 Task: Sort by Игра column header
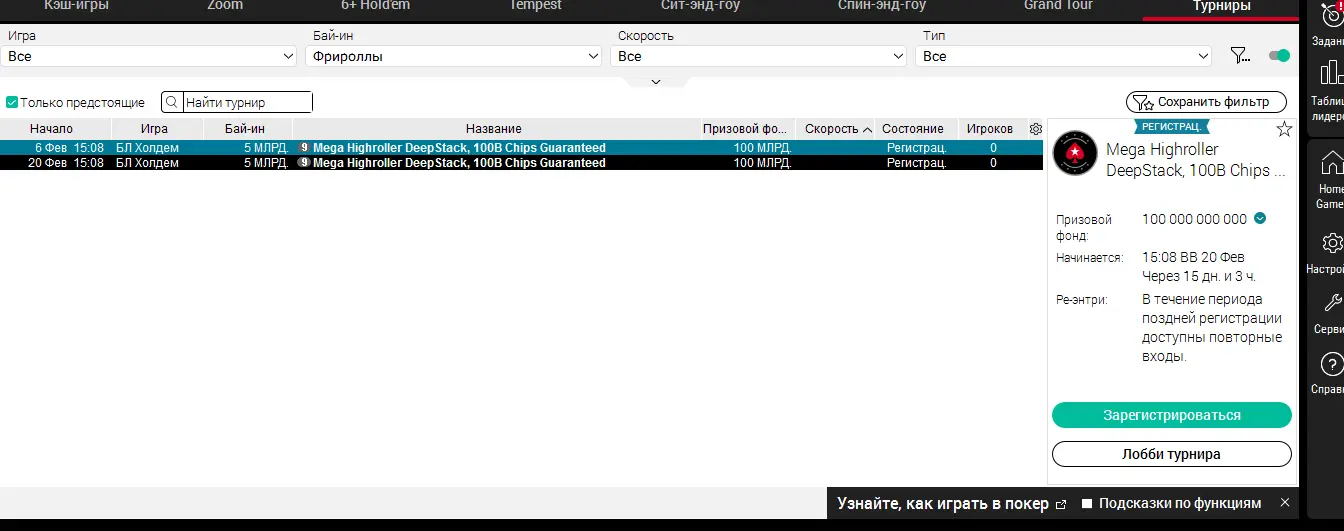click(x=158, y=129)
